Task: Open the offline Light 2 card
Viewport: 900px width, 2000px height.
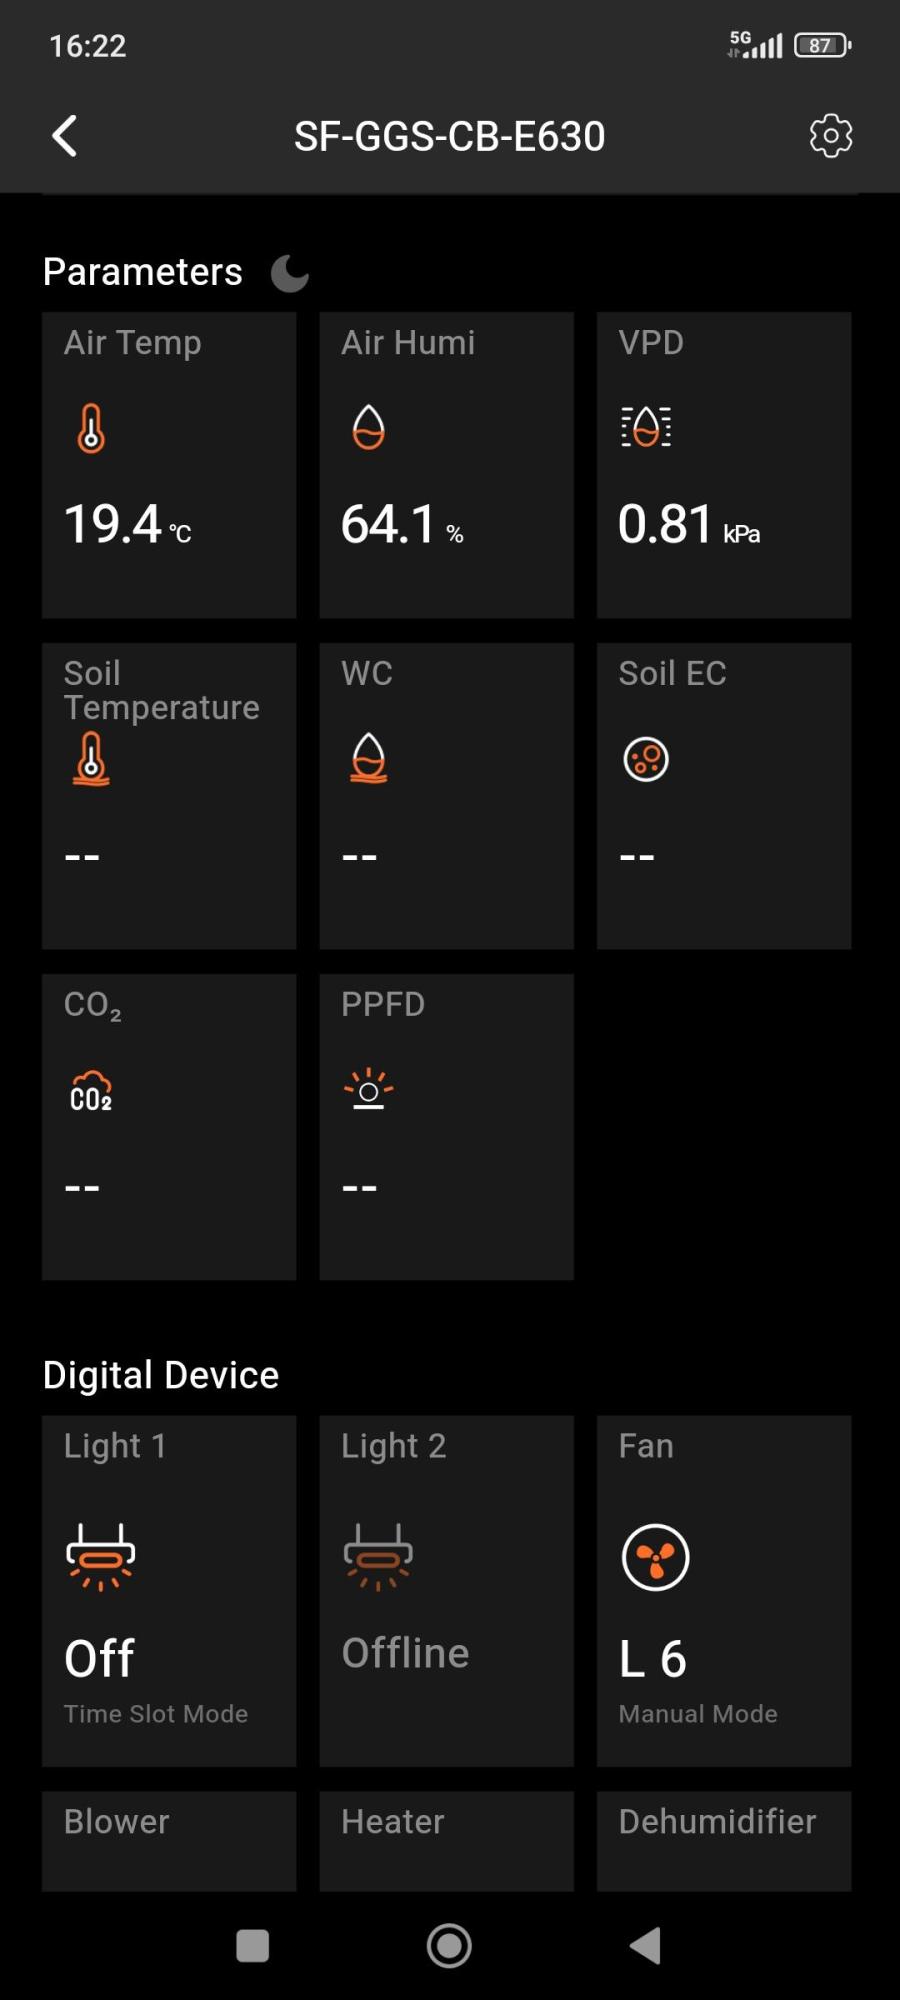Action: pyautogui.click(x=446, y=1590)
